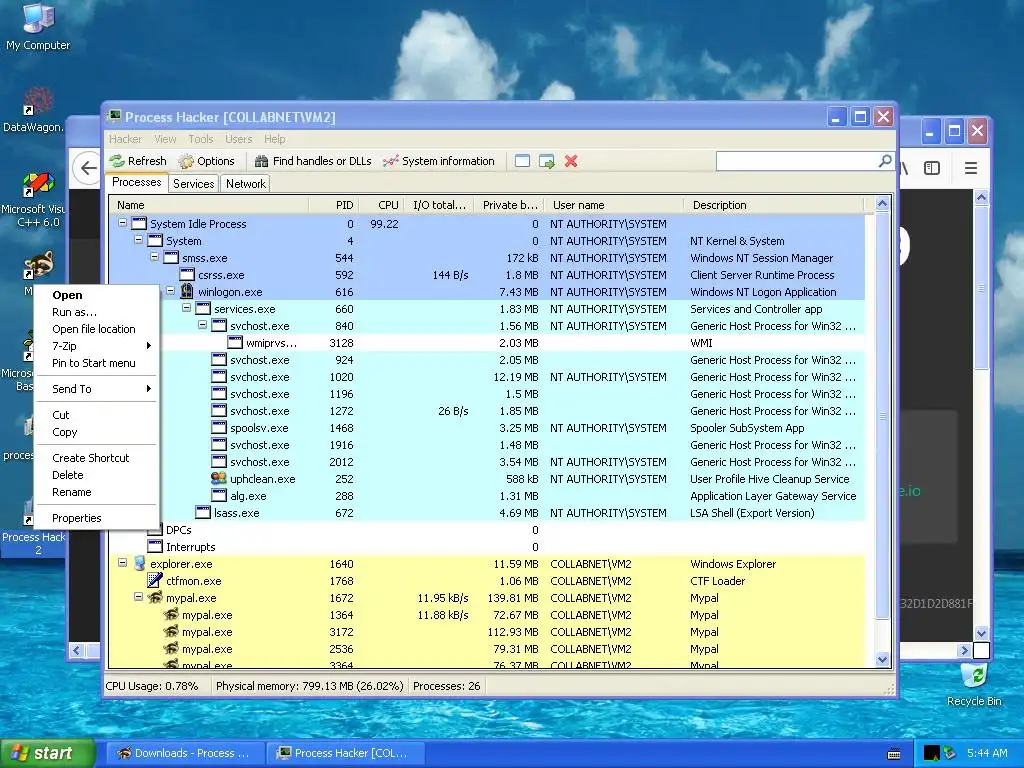Open the My Computer desktop icon

[x=38, y=27]
